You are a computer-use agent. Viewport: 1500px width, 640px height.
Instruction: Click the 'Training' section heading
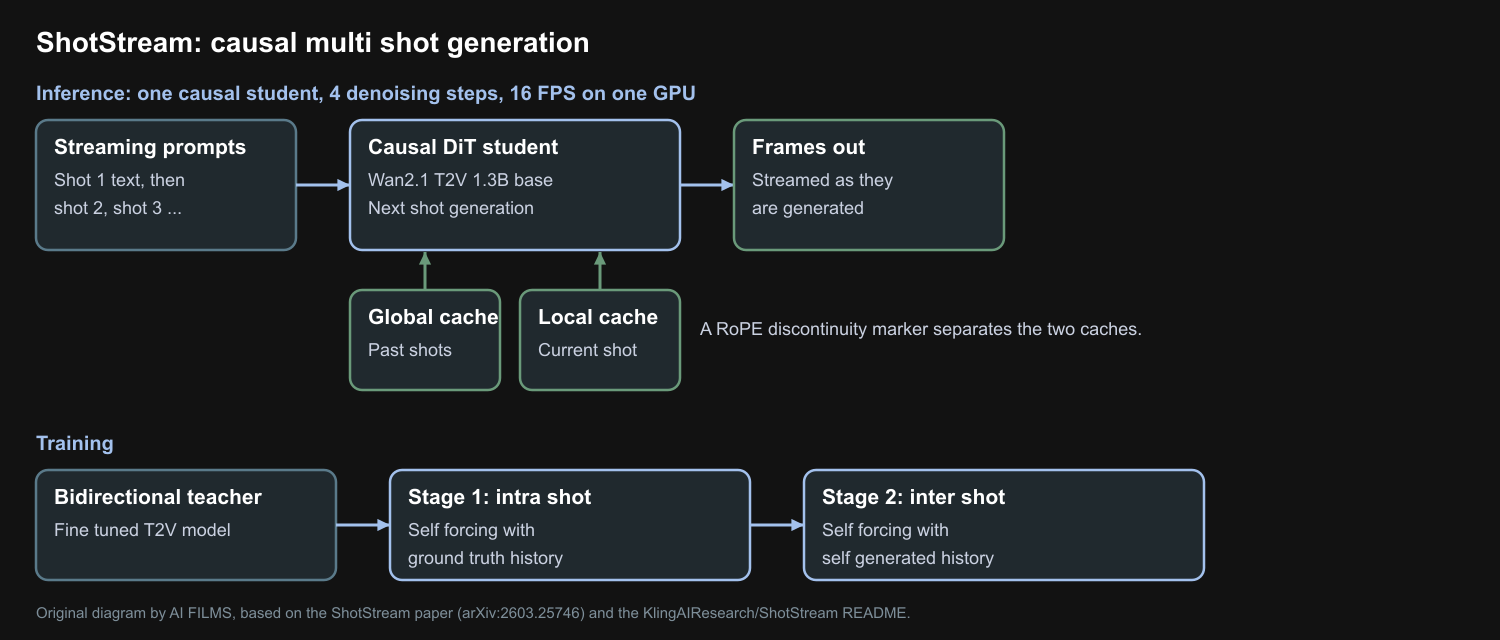[75, 444]
